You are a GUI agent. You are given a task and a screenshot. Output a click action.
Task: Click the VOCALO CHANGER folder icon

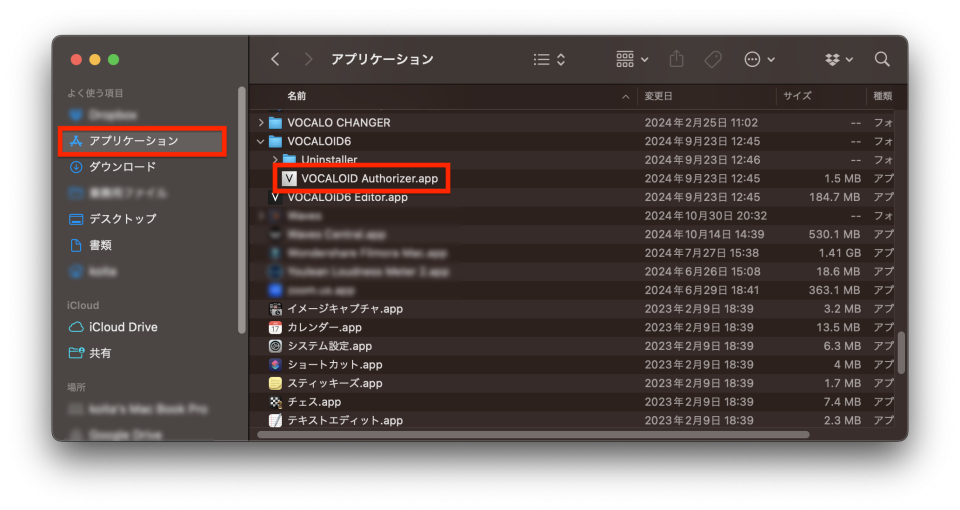276,122
